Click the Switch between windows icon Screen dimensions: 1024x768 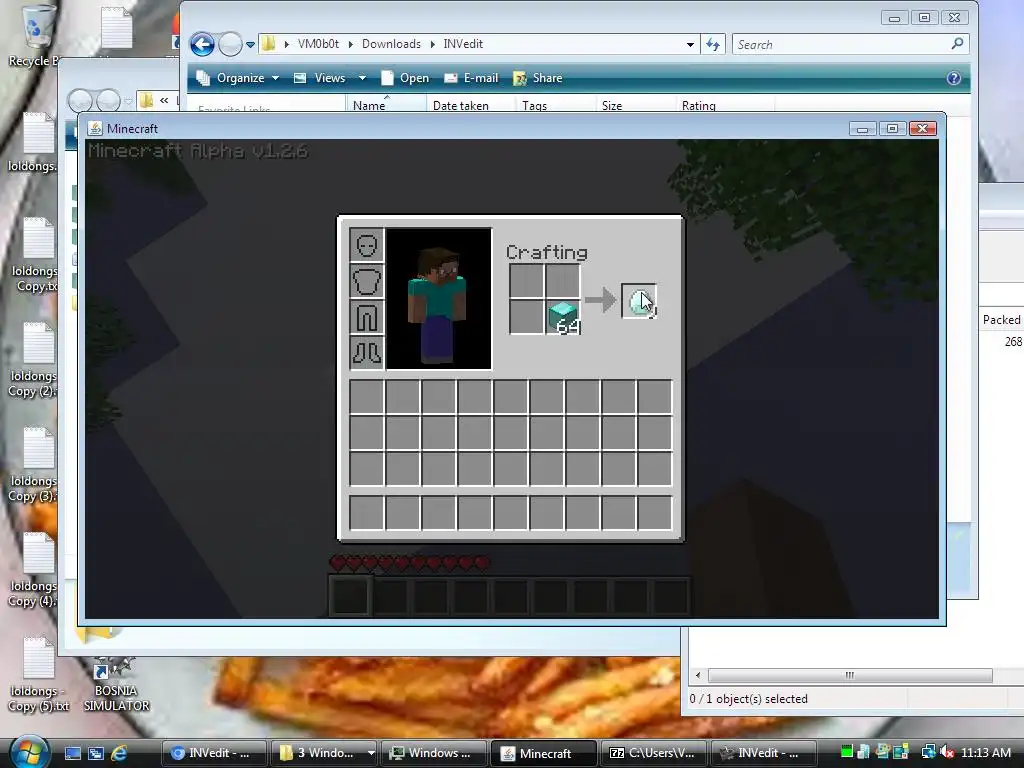96,753
